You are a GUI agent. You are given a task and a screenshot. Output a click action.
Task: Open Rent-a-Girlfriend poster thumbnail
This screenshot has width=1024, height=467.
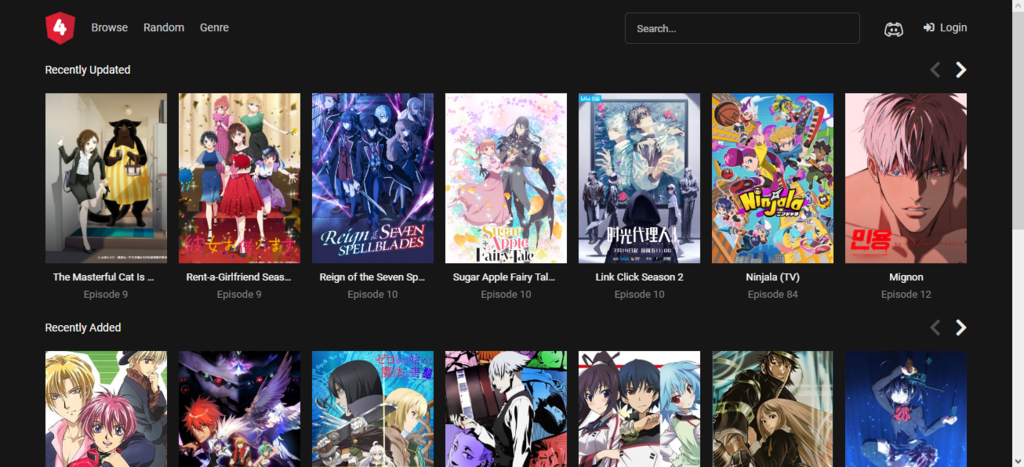240,178
